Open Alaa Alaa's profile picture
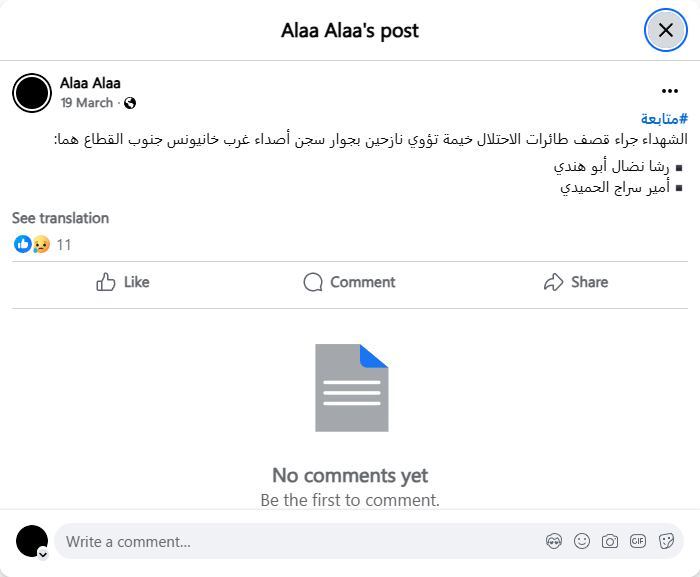This screenshot has width=700, height=577. click(x=32, y=93)
